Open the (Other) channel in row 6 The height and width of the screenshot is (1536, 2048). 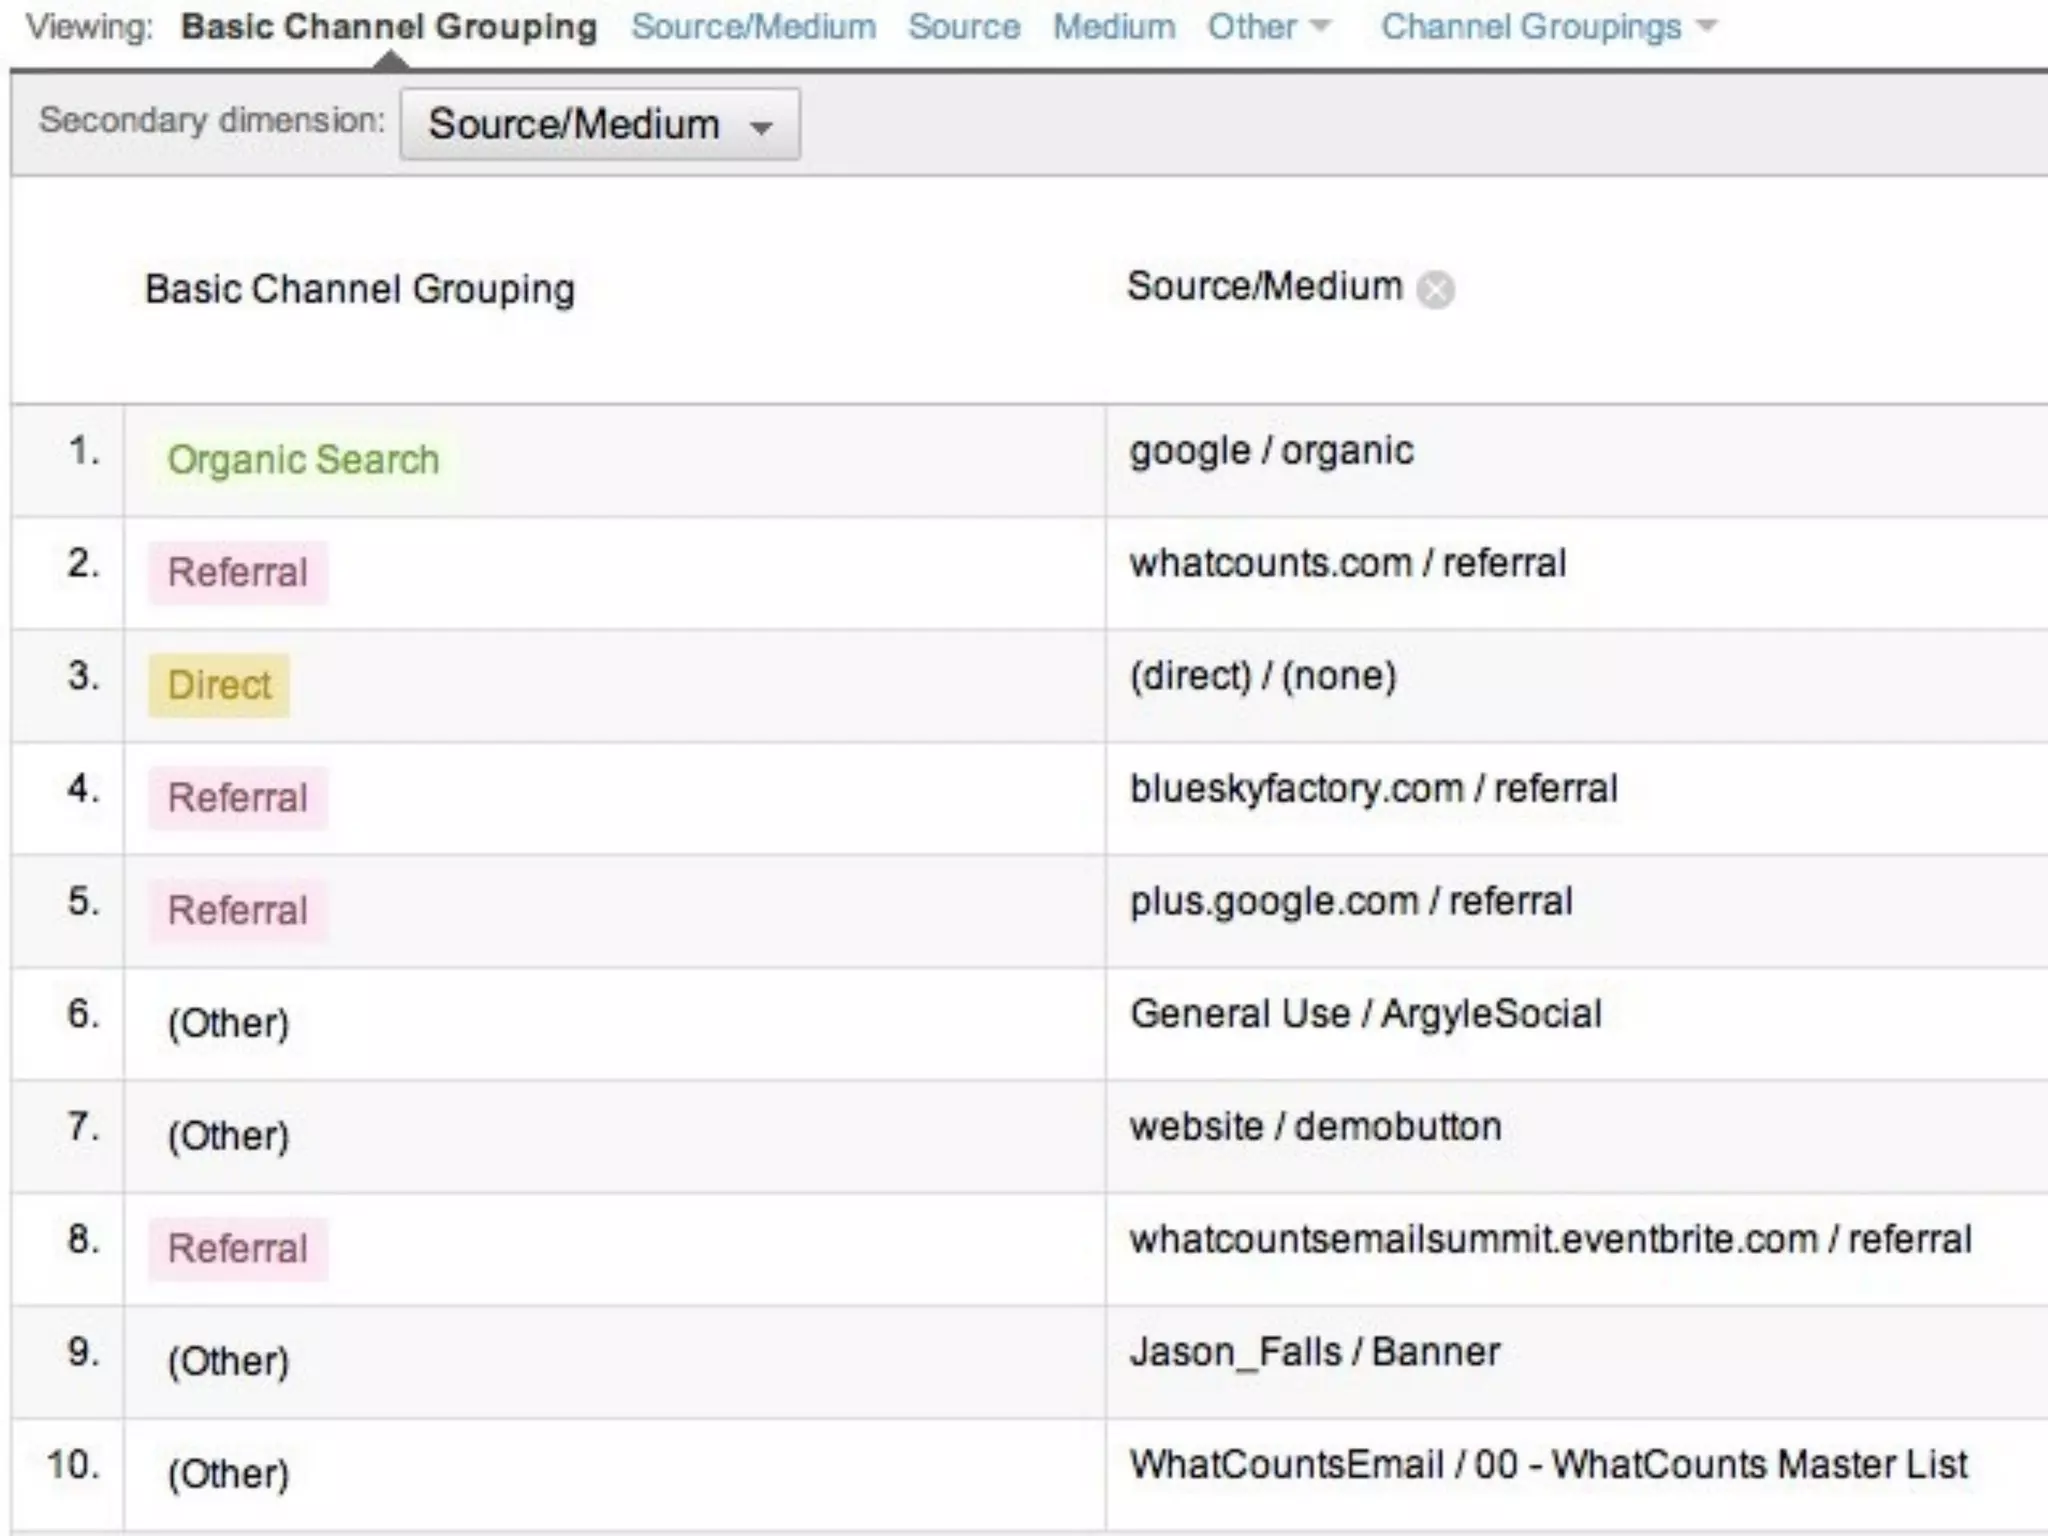click(x=228, y=1024)
